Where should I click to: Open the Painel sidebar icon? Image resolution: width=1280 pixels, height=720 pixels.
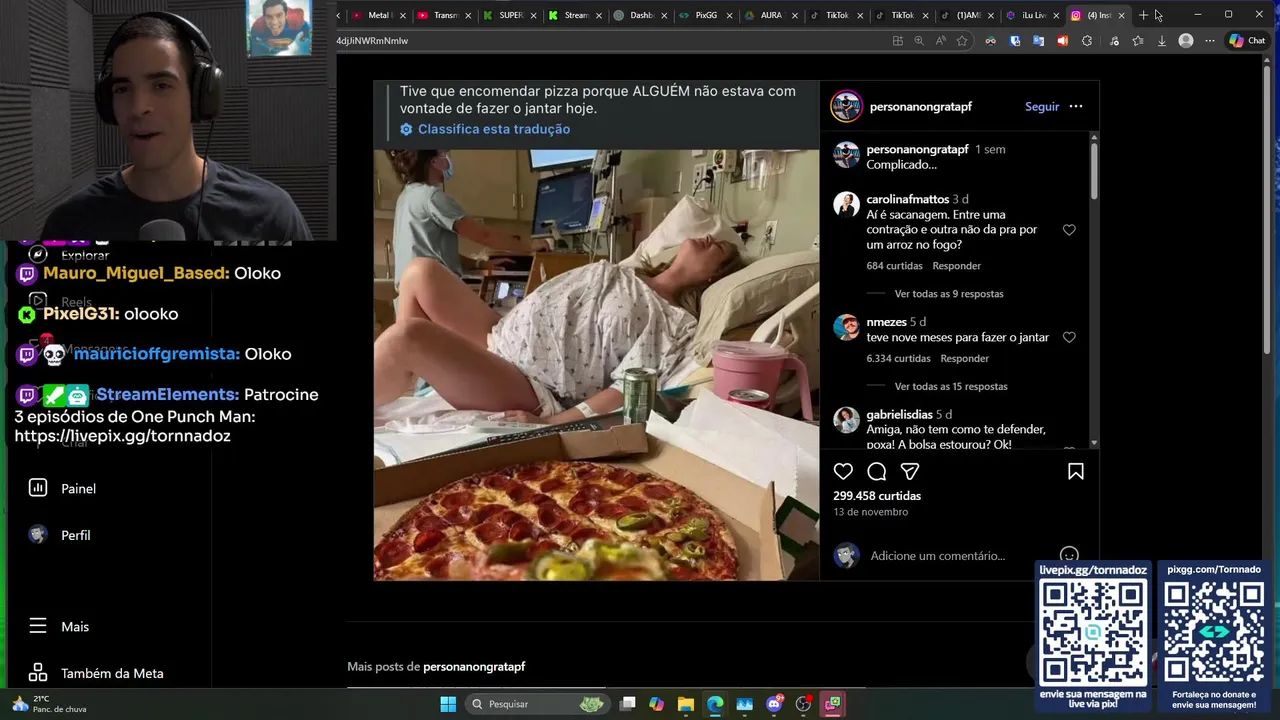(x=38, y=488)
